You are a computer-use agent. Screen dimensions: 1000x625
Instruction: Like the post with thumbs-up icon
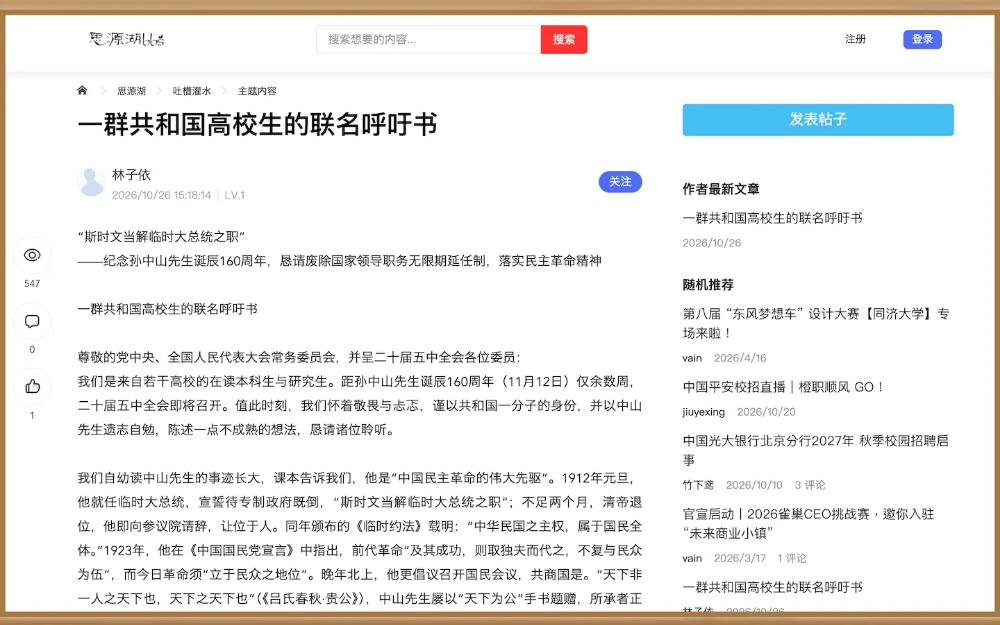tap(32, 386)
